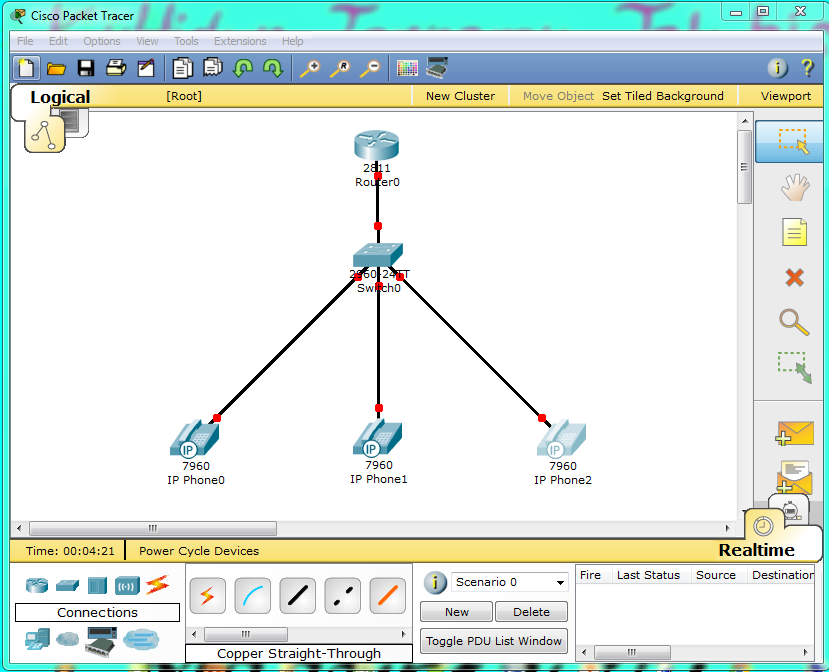Click New Cluster button
Viewport: 829px width, 672px height.
(460, 96)
